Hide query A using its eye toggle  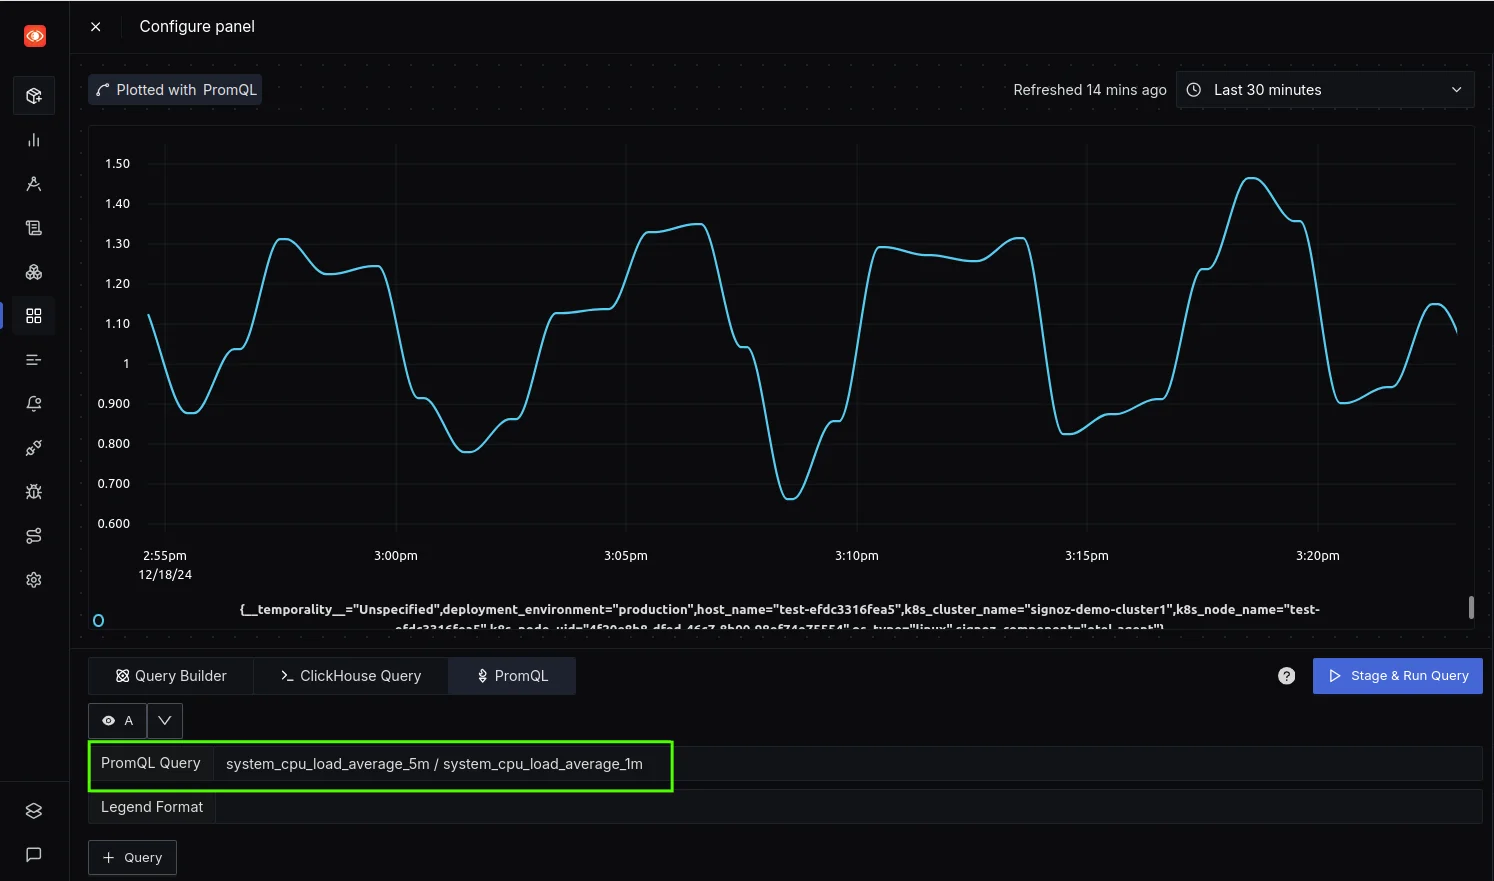[x=108, y=720]
